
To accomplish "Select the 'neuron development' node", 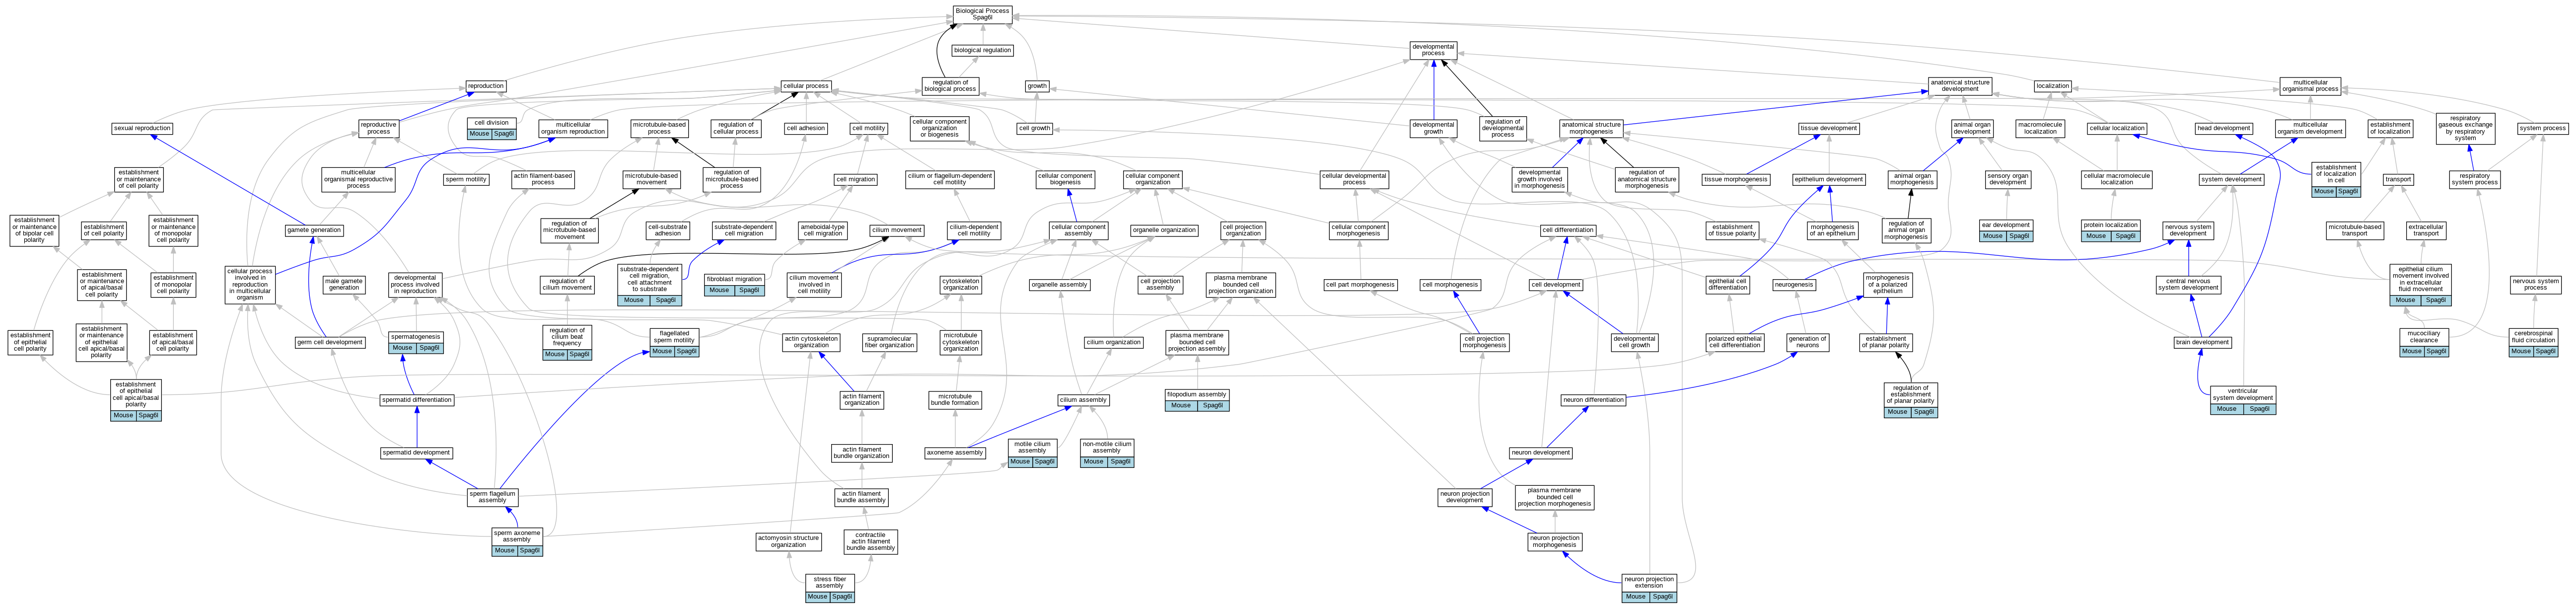I will pyautogui.click(x=1541, y=453).
